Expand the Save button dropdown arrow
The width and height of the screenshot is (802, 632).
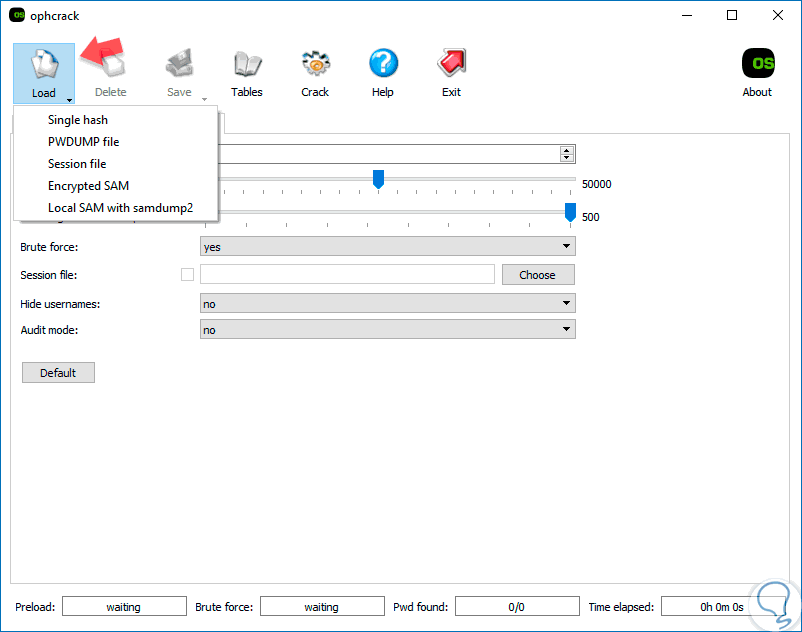(204, 99)
